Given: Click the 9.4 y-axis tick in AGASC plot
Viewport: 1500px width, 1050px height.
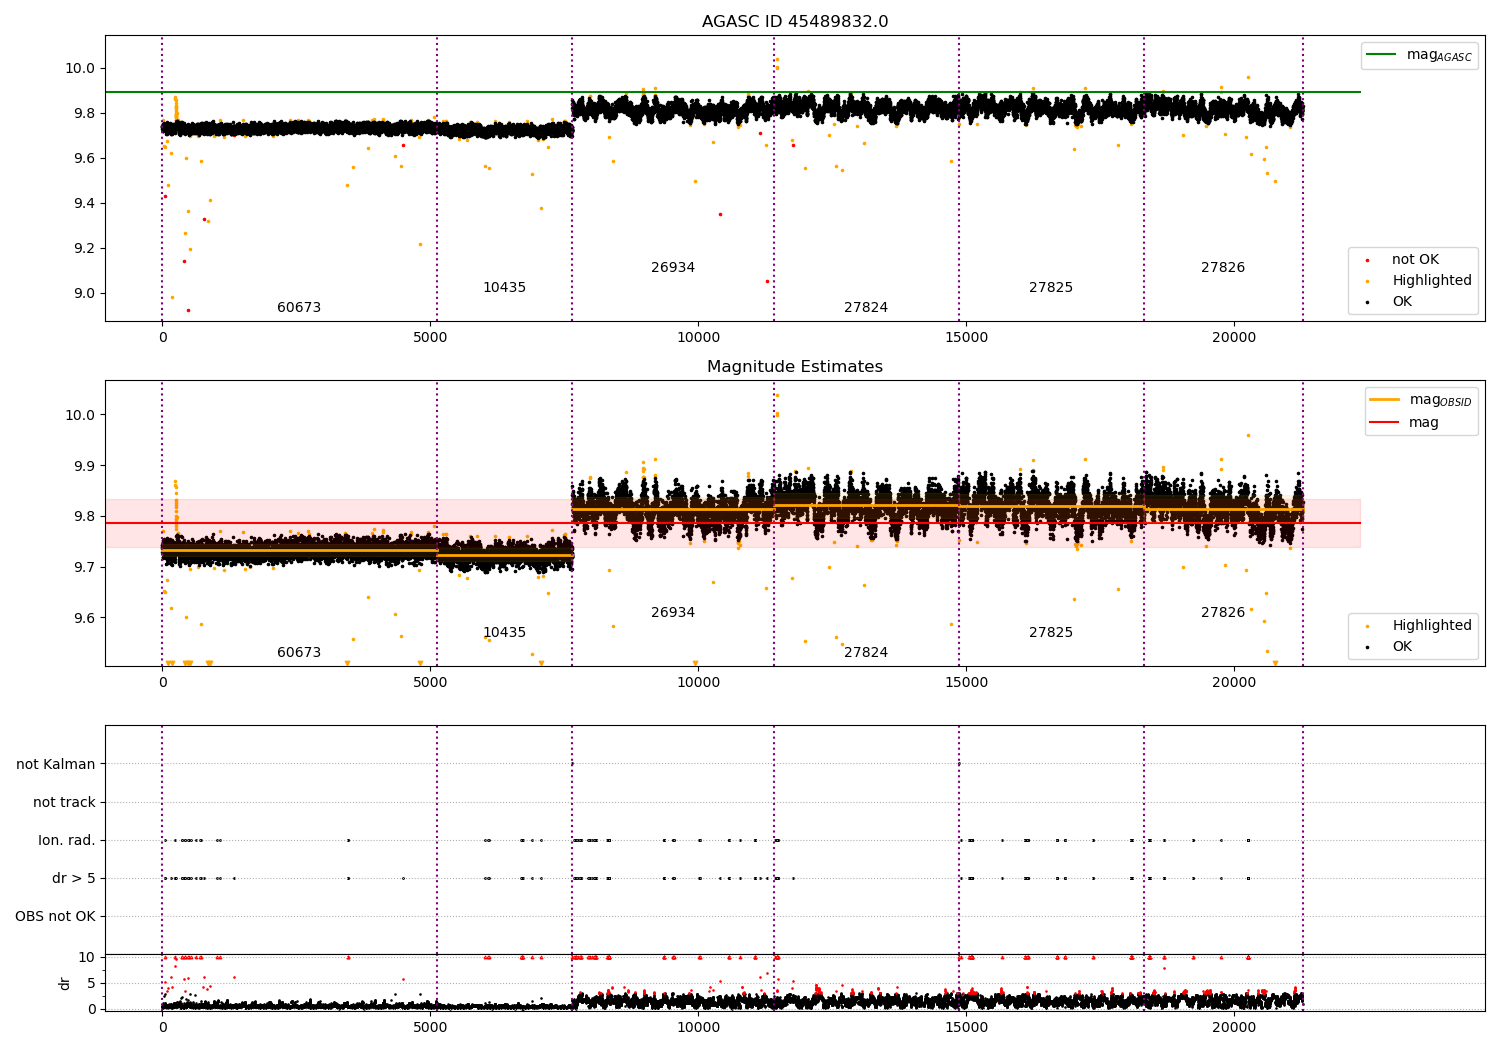Looking at the screenshot, I should point(84,204).
